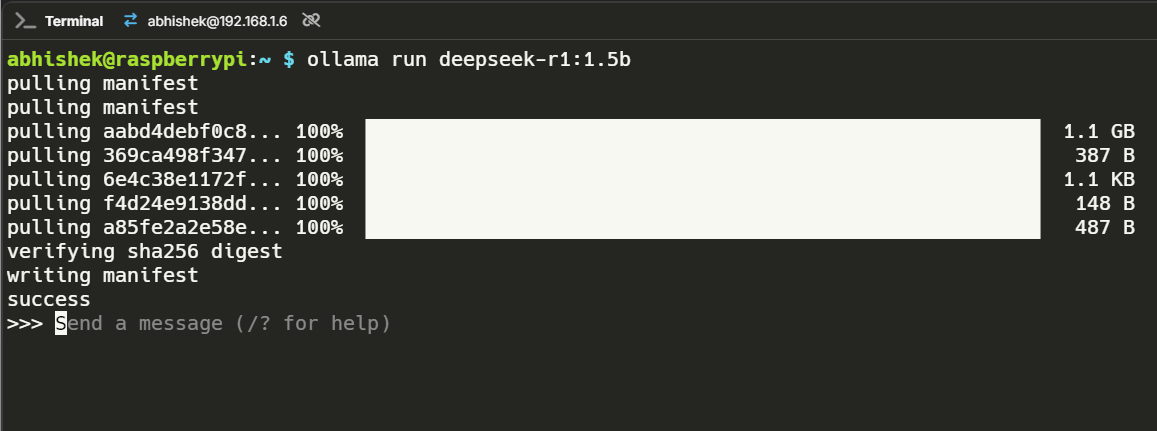This screenshot has height=431, width=1157.
Task: Click the progress bar for 6e4c38e1172f
Action: point(702,180)
